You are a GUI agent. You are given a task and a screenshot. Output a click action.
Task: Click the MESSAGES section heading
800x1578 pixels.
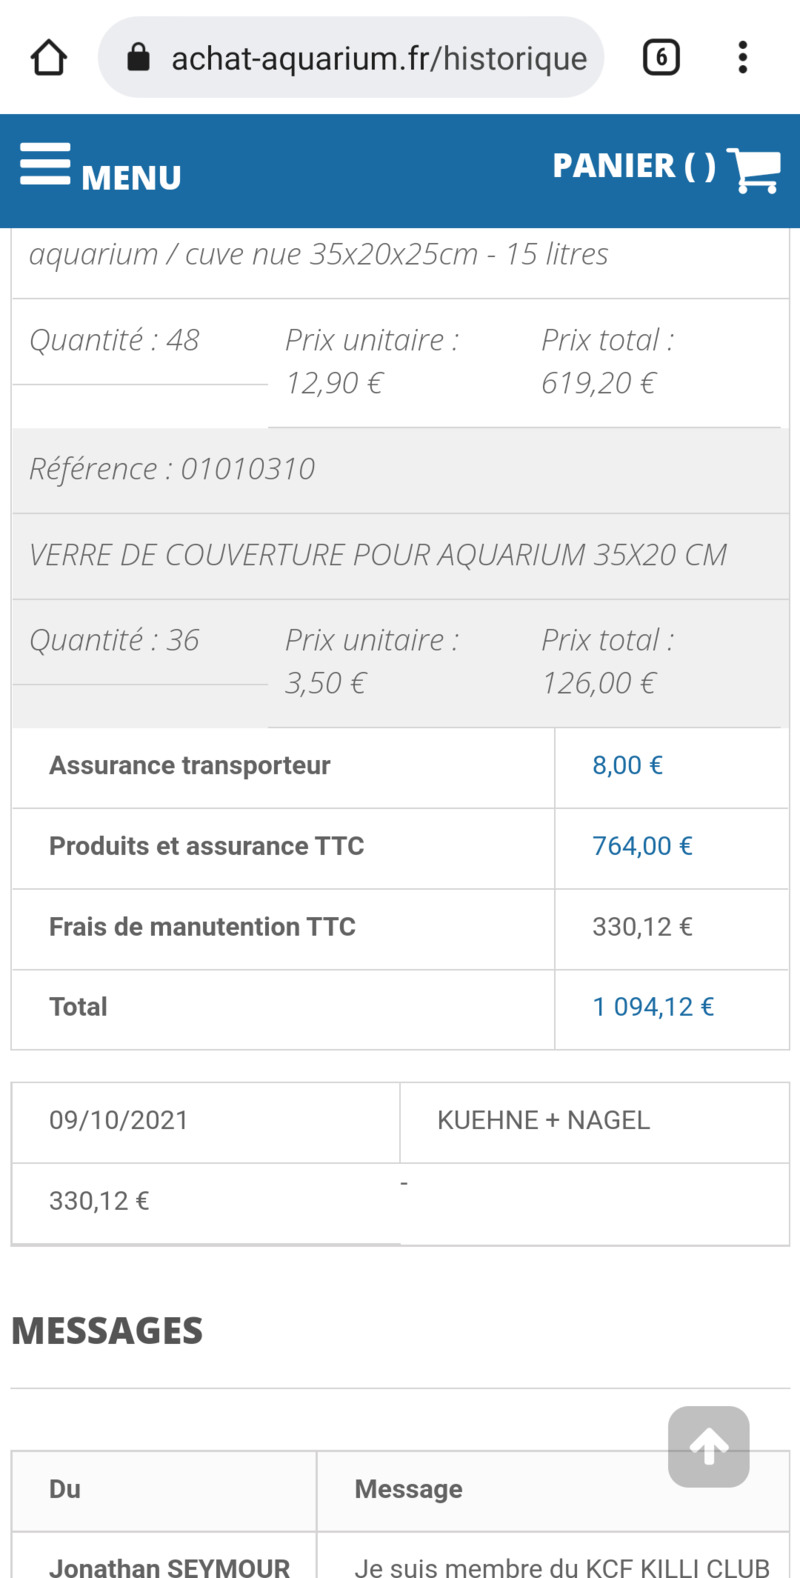click(107, 1331)
